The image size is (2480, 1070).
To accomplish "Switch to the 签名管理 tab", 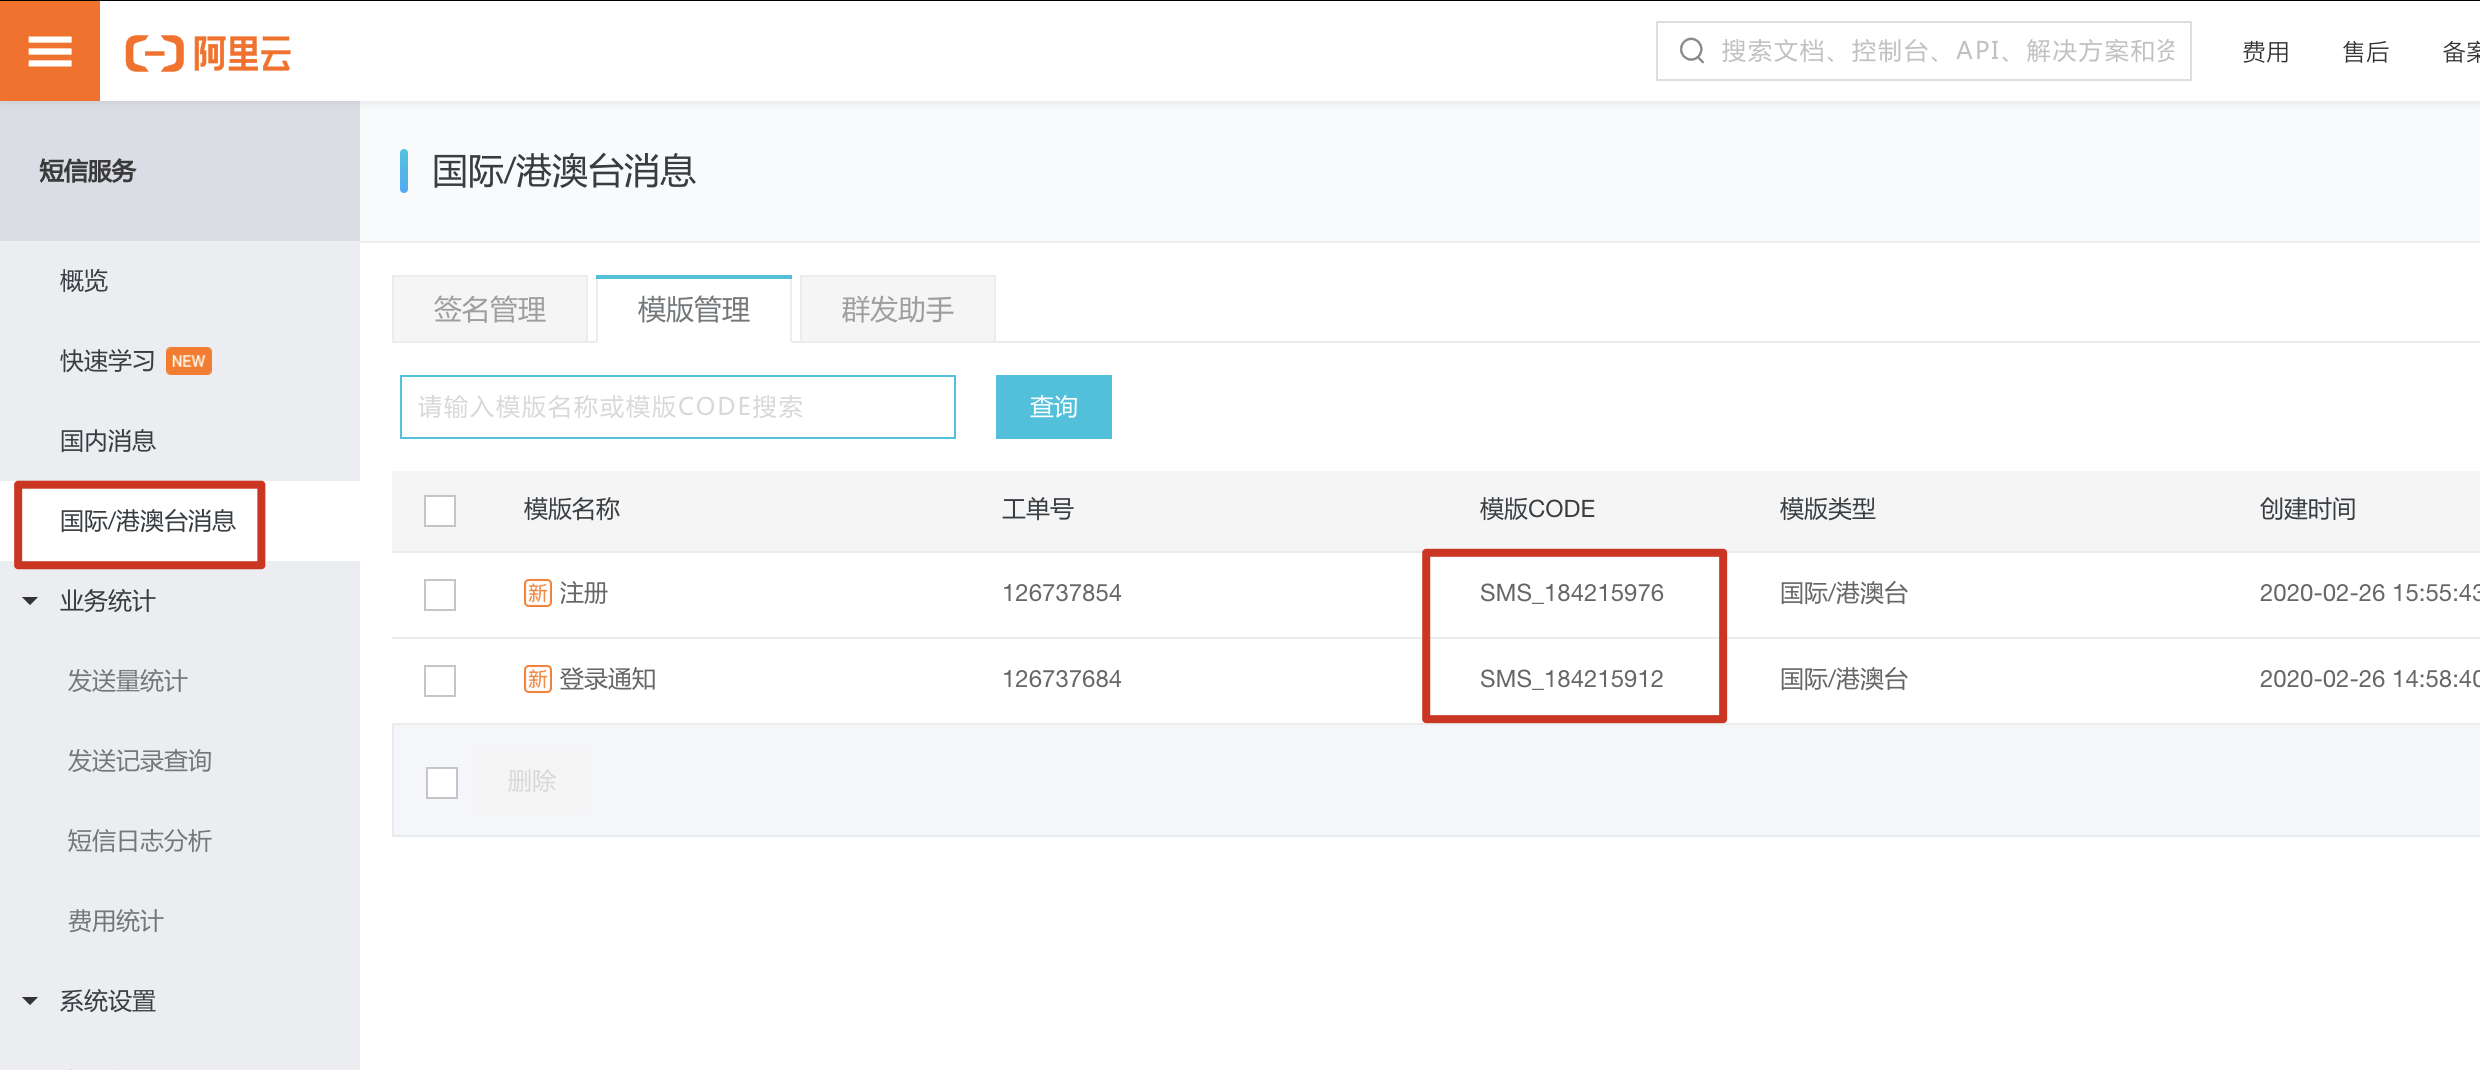I will point(489,310).
